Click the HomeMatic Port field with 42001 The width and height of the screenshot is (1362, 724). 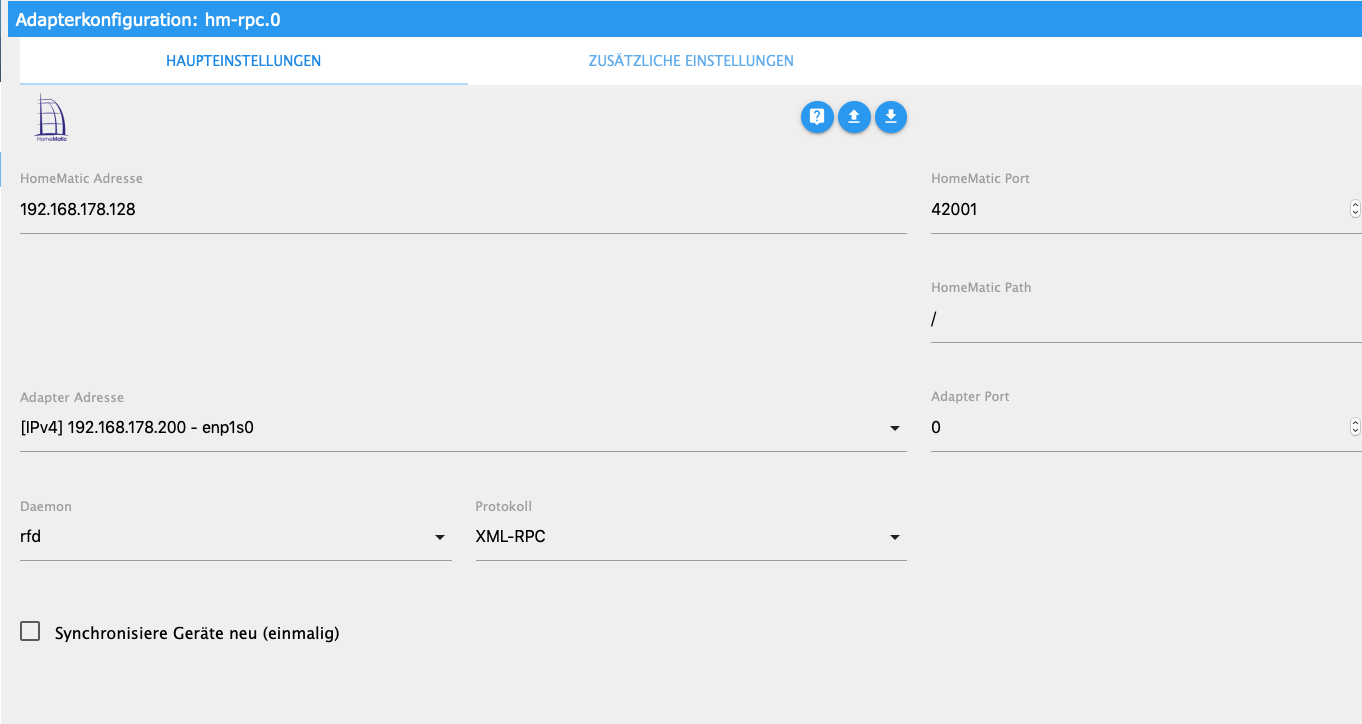pos(1146,210)
